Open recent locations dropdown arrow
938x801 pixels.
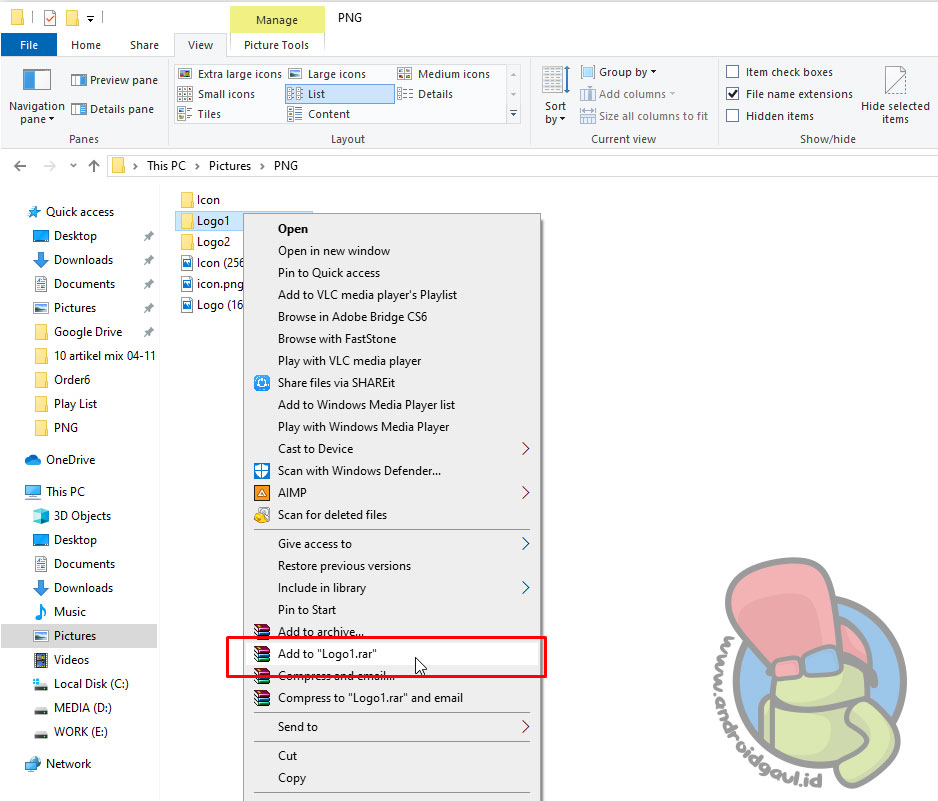point(73,166)
